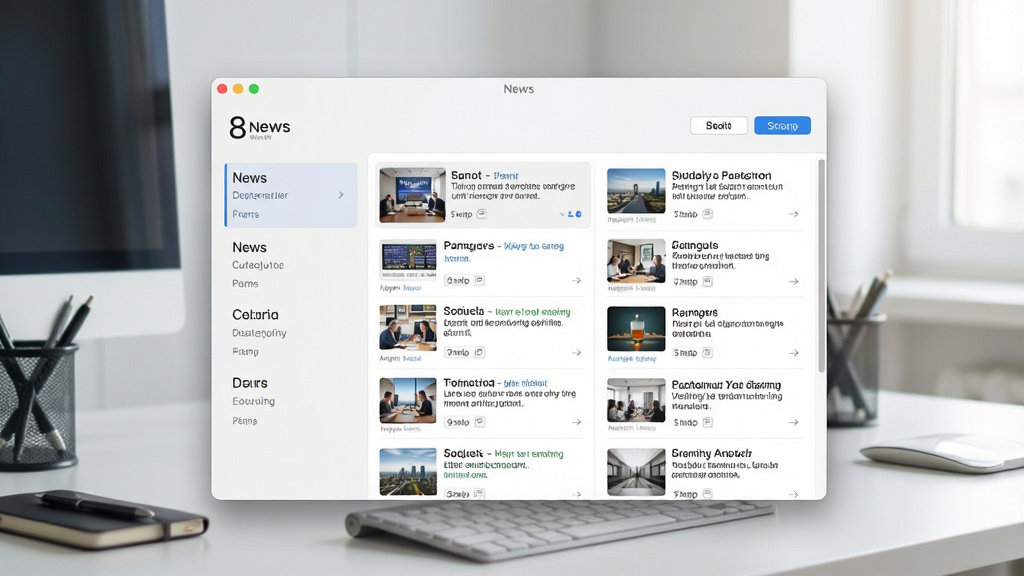The image size is (1024, 576).
Task: Click the vertical scrollbar of article list
Action: click(821, 266)
